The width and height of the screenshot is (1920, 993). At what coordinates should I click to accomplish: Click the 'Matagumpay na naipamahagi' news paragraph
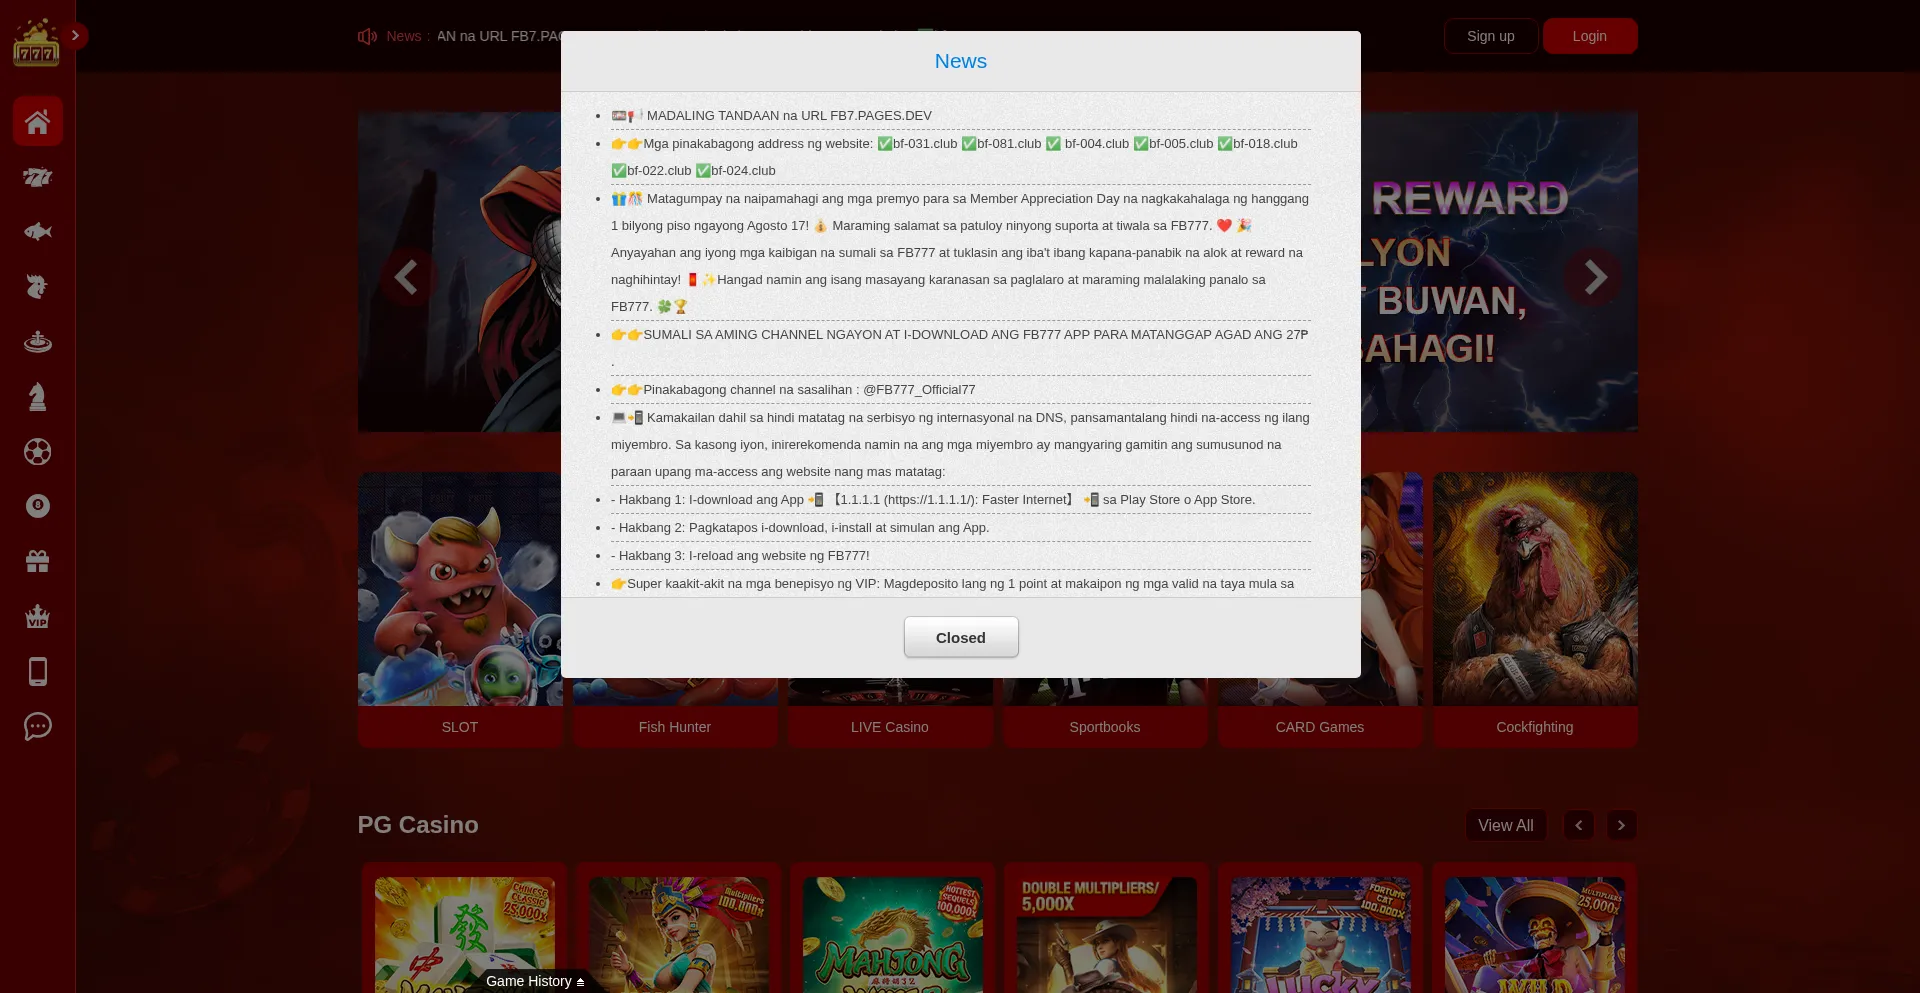click(960, 253)
